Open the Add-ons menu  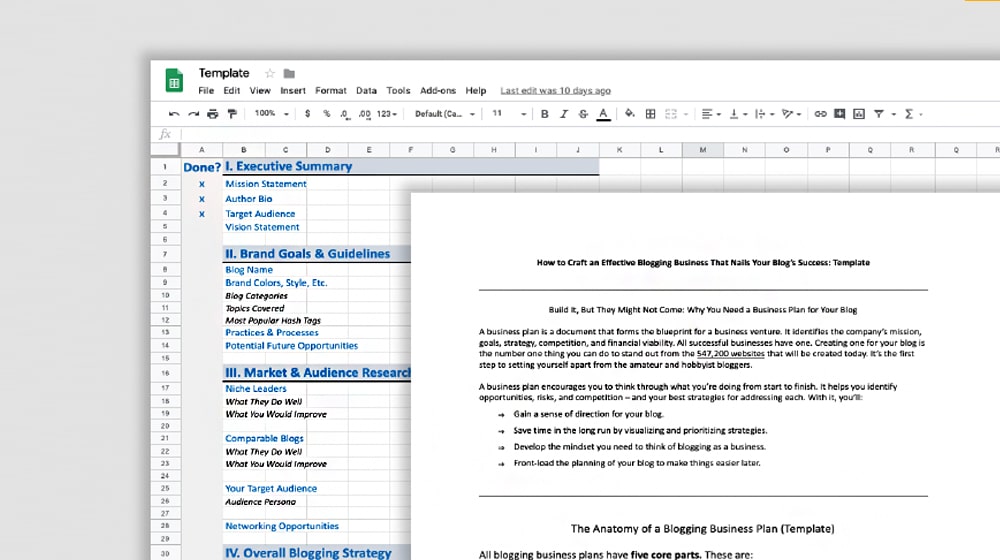437,91
